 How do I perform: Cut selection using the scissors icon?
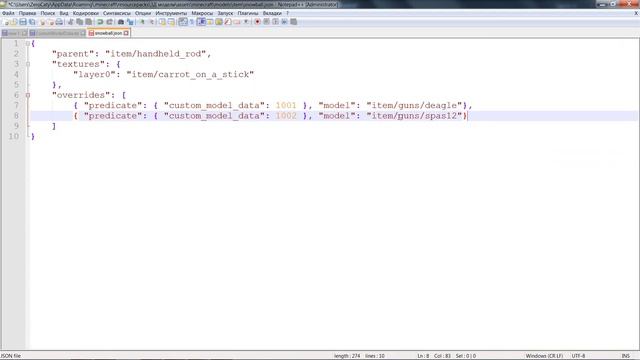click(70, 22)
